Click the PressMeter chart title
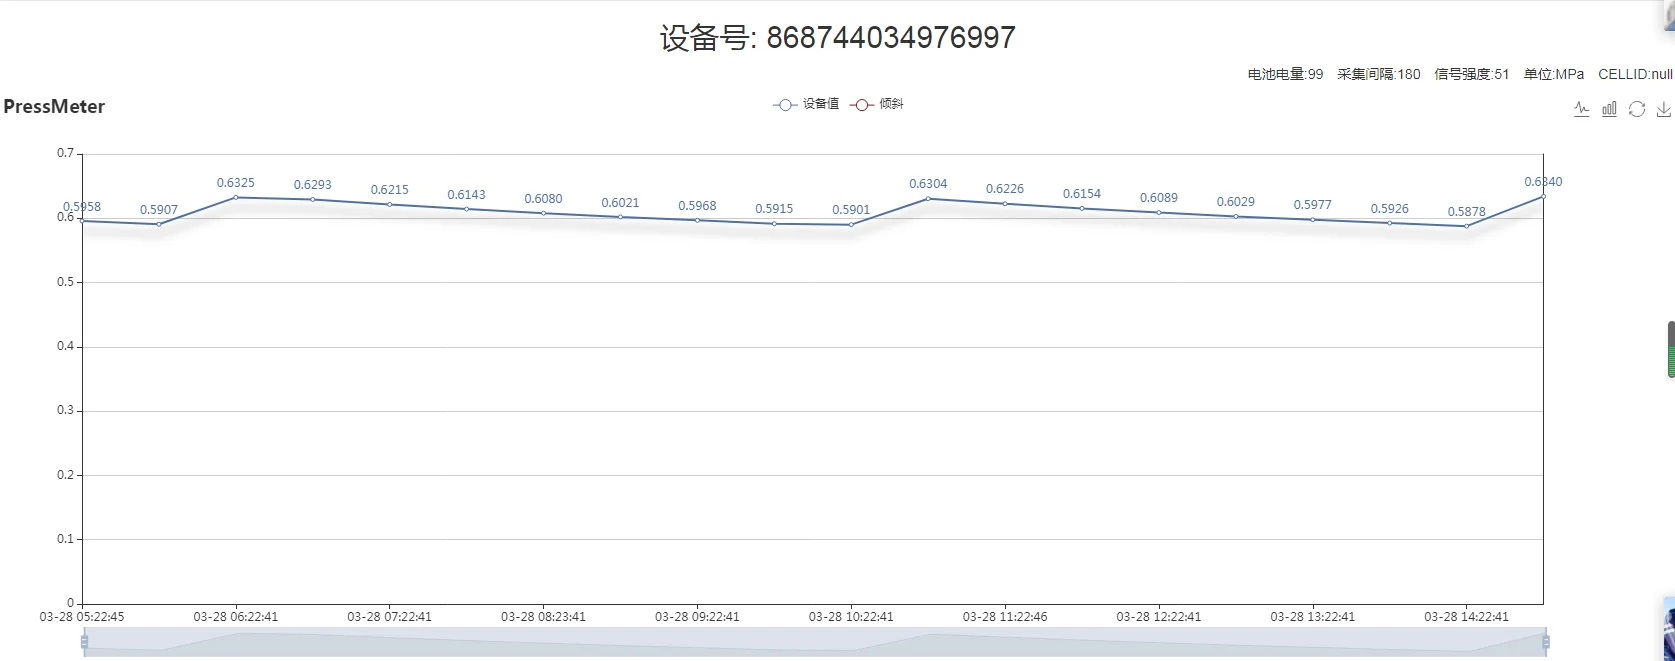This screenshot has width=1675, height=661. click(54, 107)
